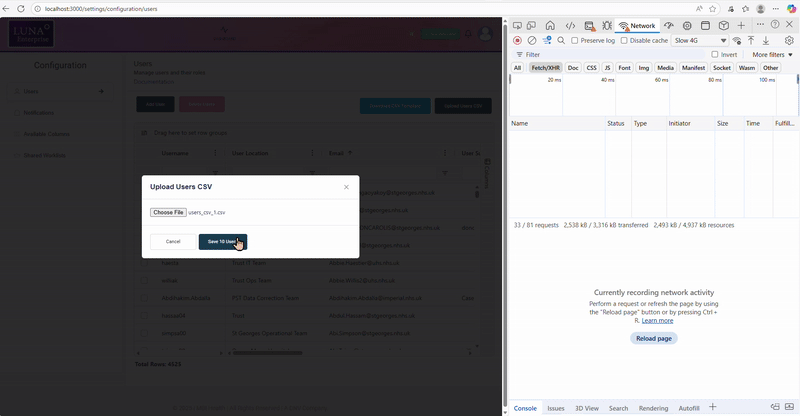
Task: Click Cancel in the upload dialog
Action: click(173, 242)
